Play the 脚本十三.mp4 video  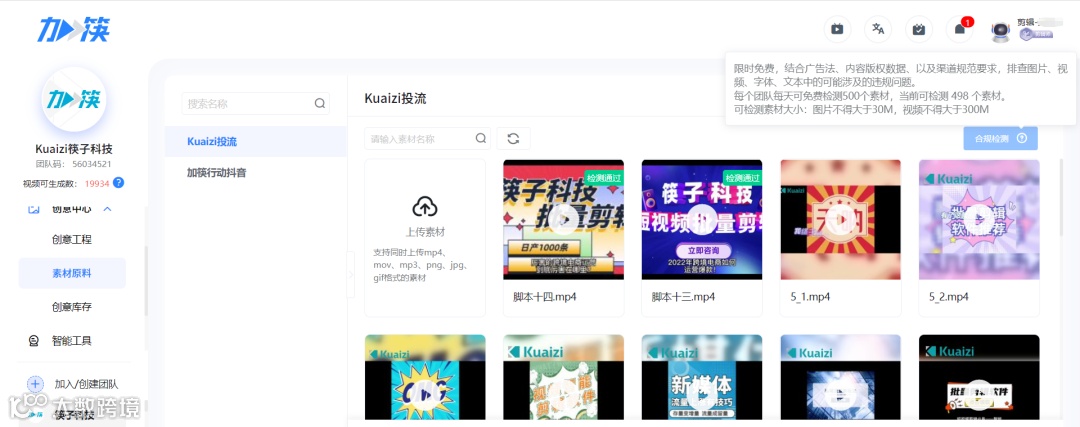[x=702, y=220]
